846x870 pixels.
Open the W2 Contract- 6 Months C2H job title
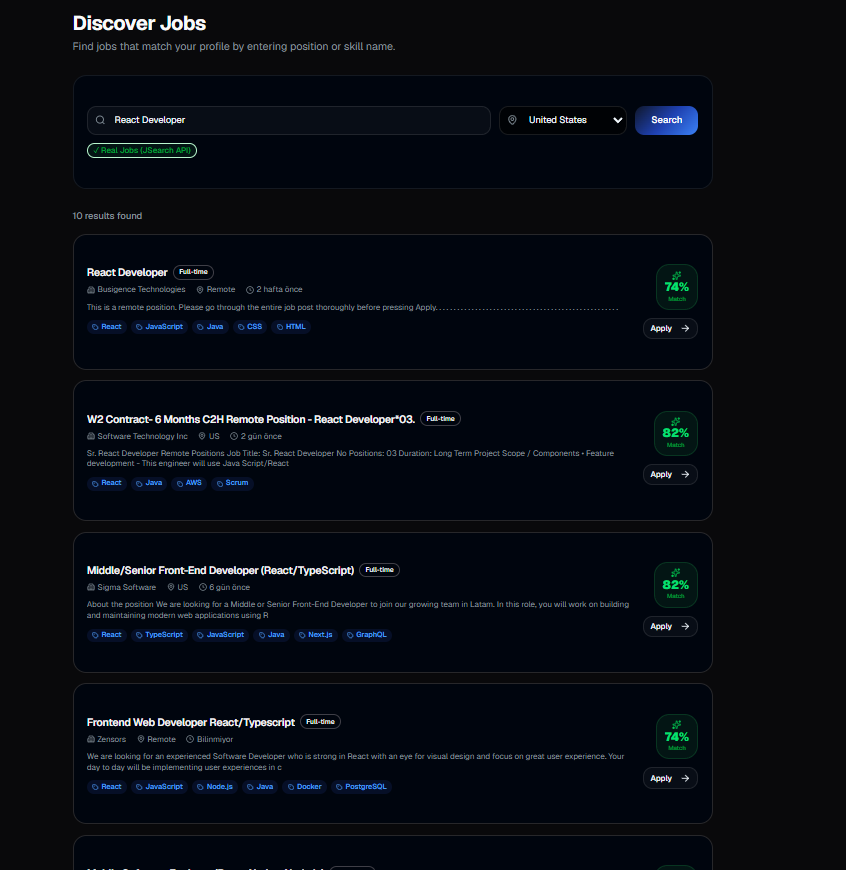(251, 419)
